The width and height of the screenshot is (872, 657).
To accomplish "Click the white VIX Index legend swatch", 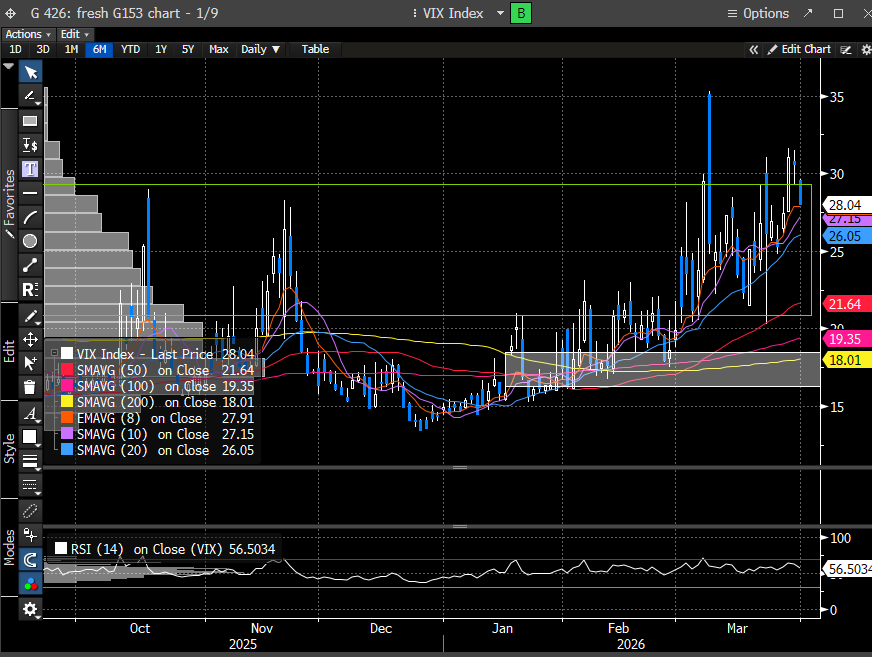I will [x=67, y=353].
